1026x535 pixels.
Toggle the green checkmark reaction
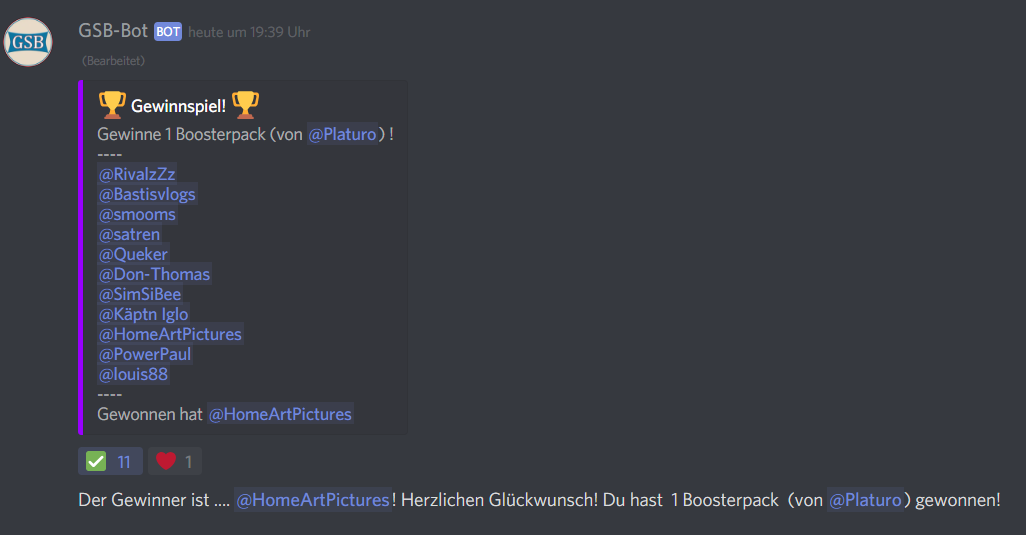(x=110, y=462)
